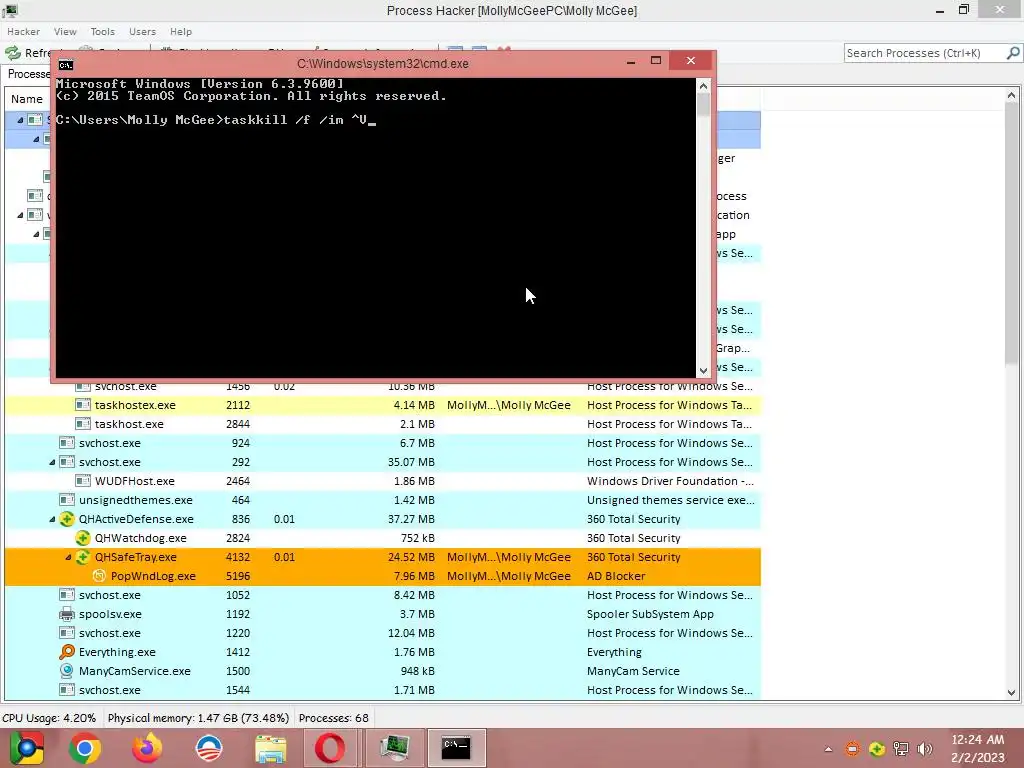Click the cmd.exe title bar icon

[x=66, y=65]
